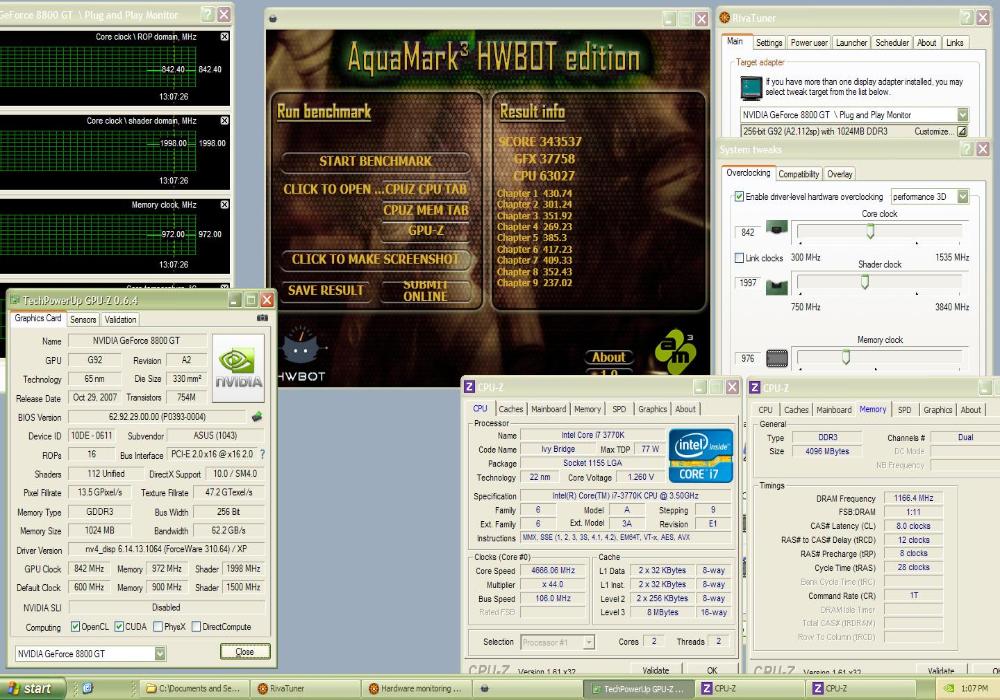Click the green AquaMark am3 logo
Screen dimensions: 1000x700
tap(674, 351)
